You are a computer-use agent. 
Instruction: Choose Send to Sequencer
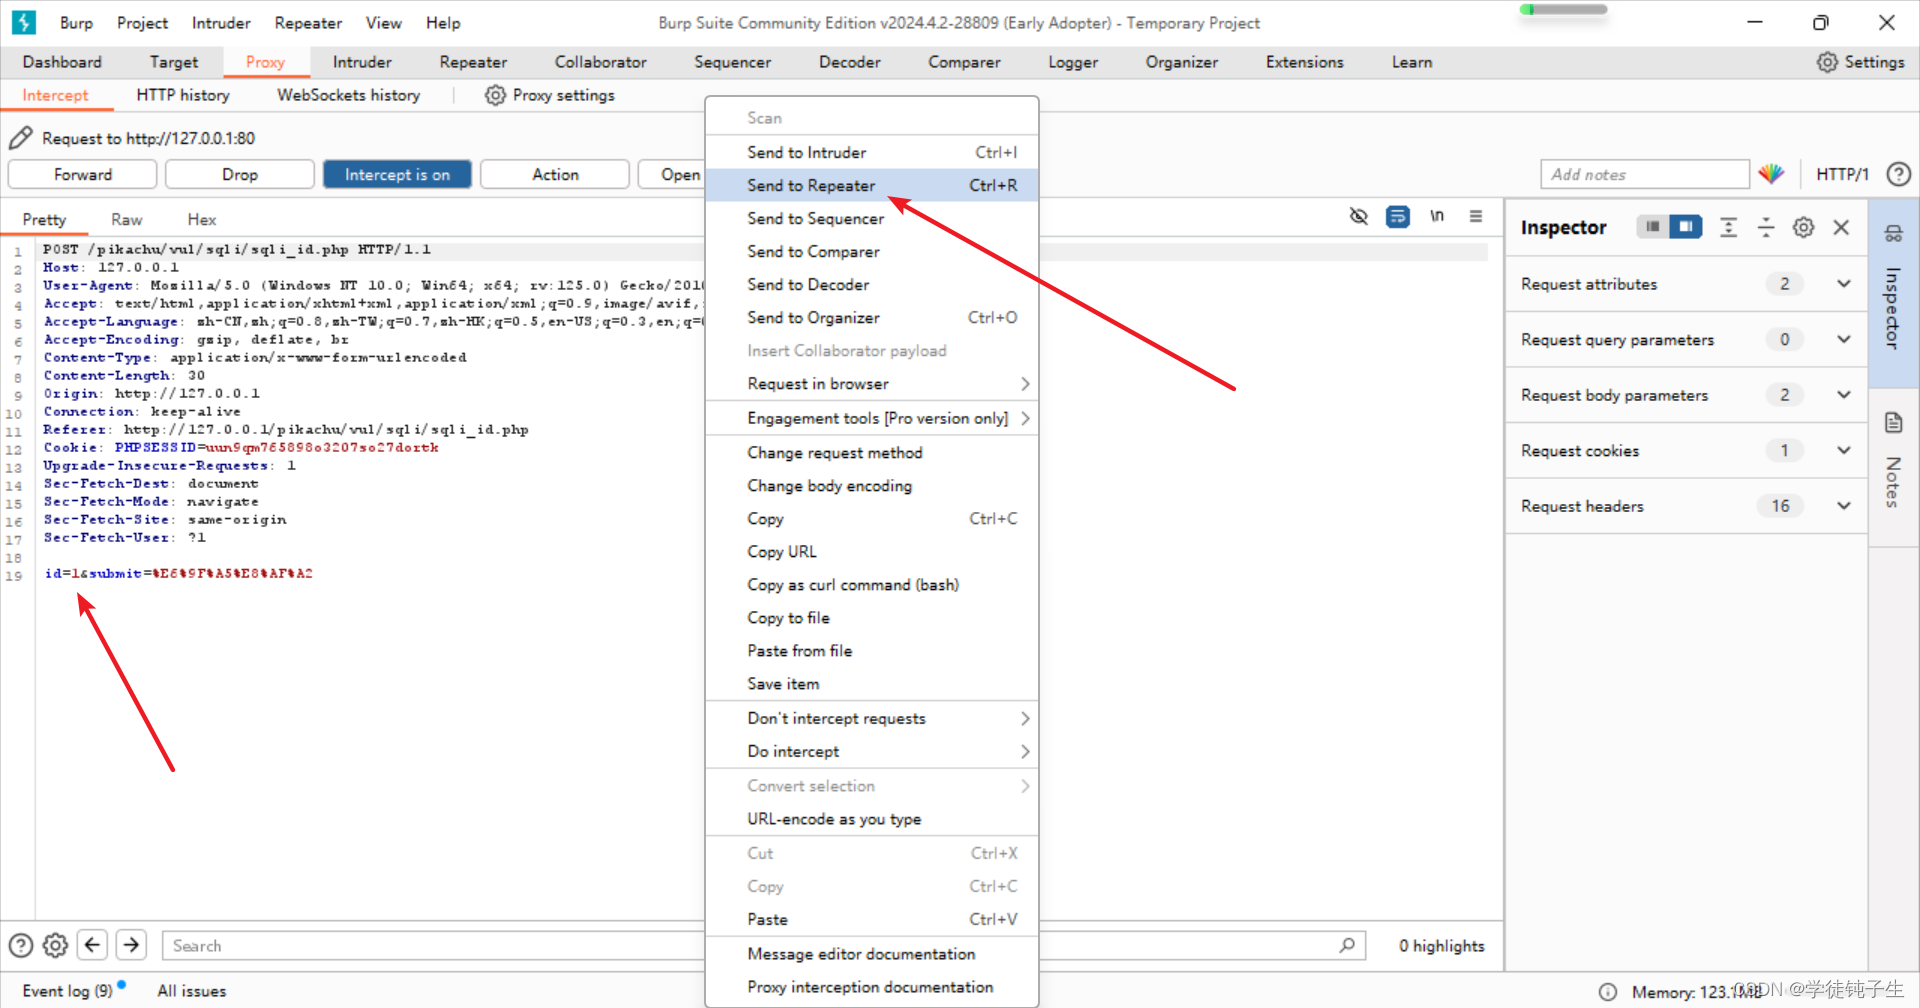pos(872,218)
